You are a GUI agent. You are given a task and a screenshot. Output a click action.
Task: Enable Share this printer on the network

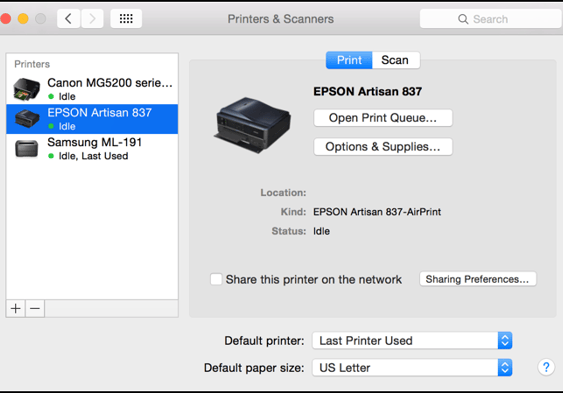click(216, 279)
